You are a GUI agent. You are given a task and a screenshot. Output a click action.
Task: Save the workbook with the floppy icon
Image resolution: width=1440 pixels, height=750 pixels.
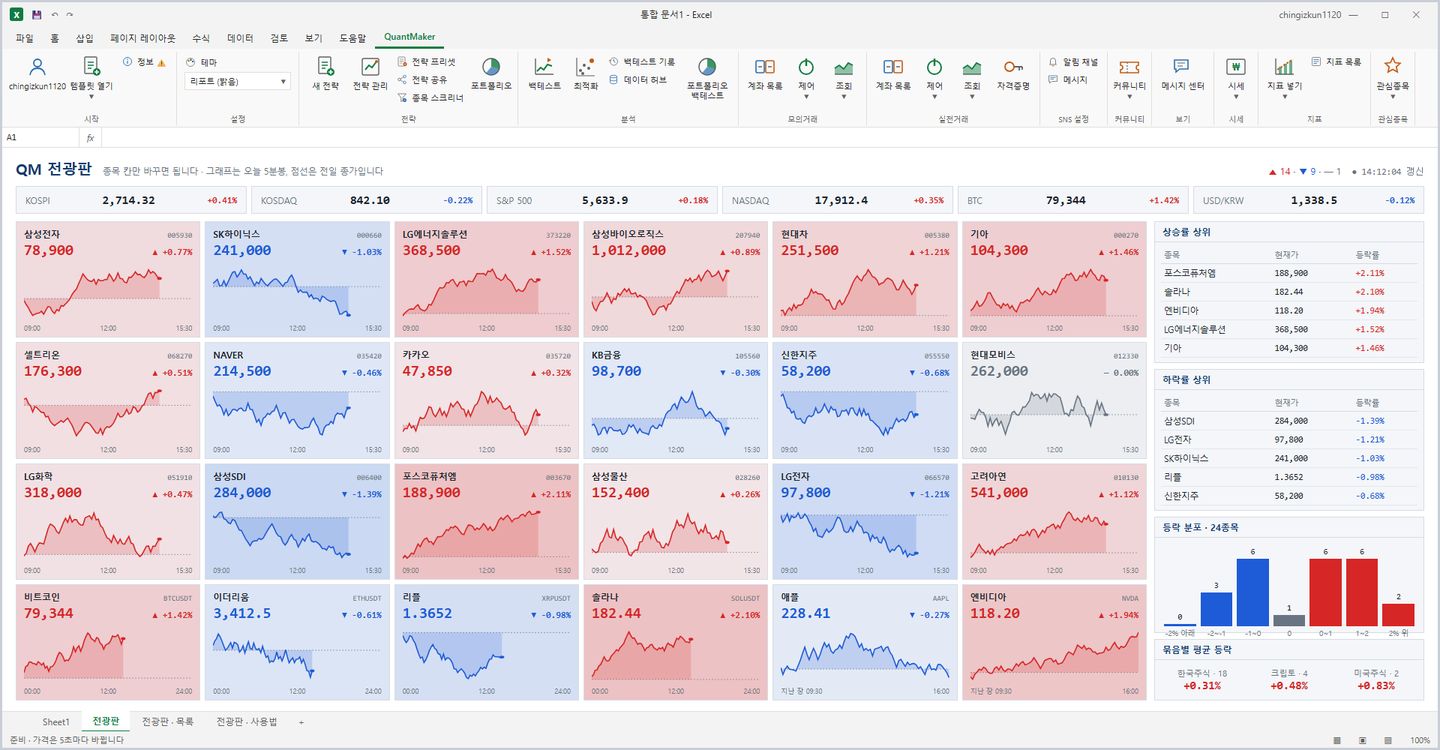pyautogui.click(x=37, y=15)
